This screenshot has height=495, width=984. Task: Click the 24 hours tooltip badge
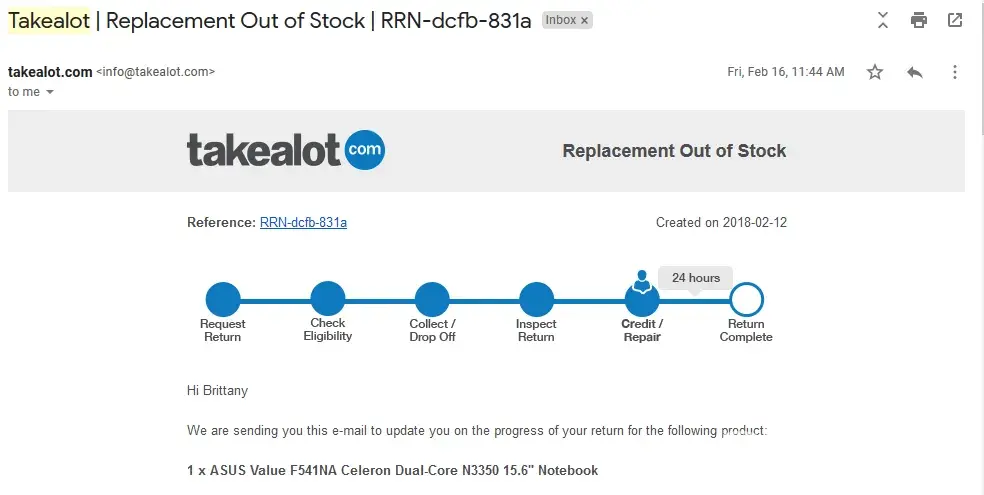click(x=696, y=277)
